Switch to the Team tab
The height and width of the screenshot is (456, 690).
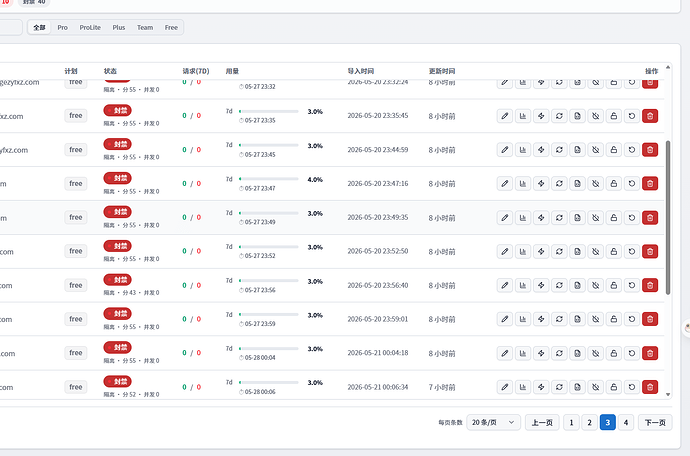(145, 27)
